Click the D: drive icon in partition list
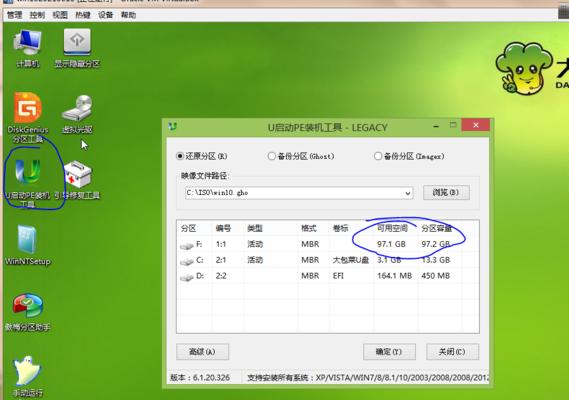Viewport: 569px width, 400px height. click(x=187, y=277)
